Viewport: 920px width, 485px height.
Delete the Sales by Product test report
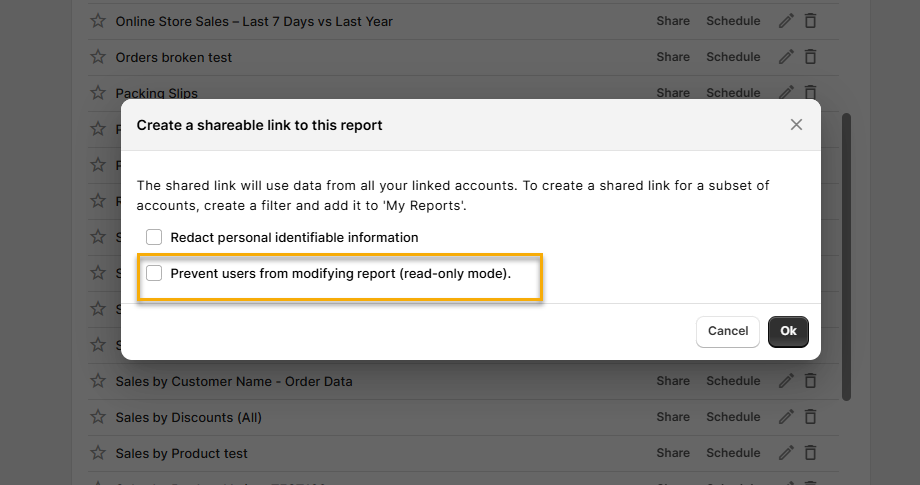[811, 453]
